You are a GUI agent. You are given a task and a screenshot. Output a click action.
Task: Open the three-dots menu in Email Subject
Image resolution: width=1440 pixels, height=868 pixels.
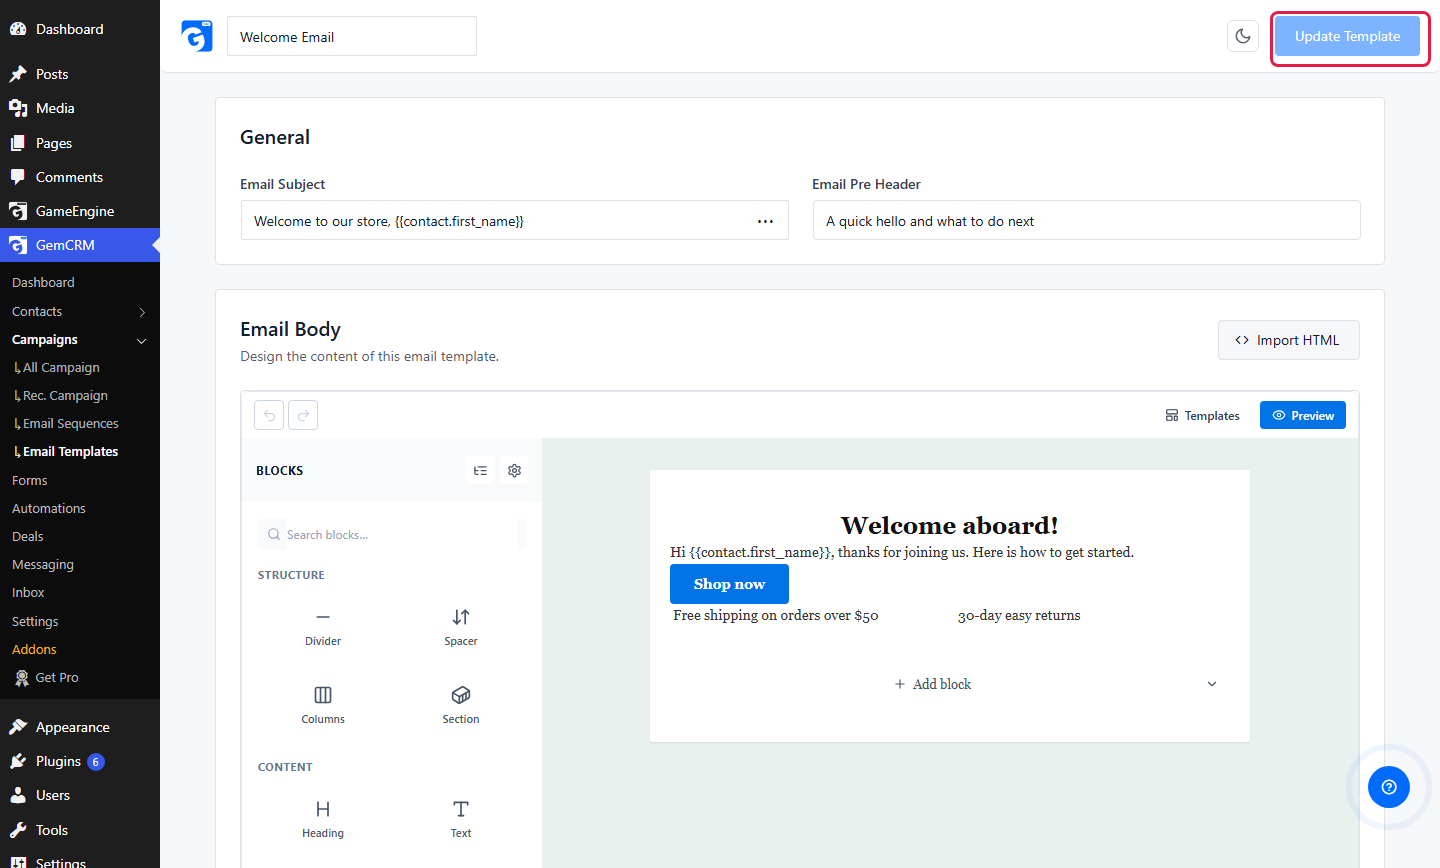[x=765, y=221]
